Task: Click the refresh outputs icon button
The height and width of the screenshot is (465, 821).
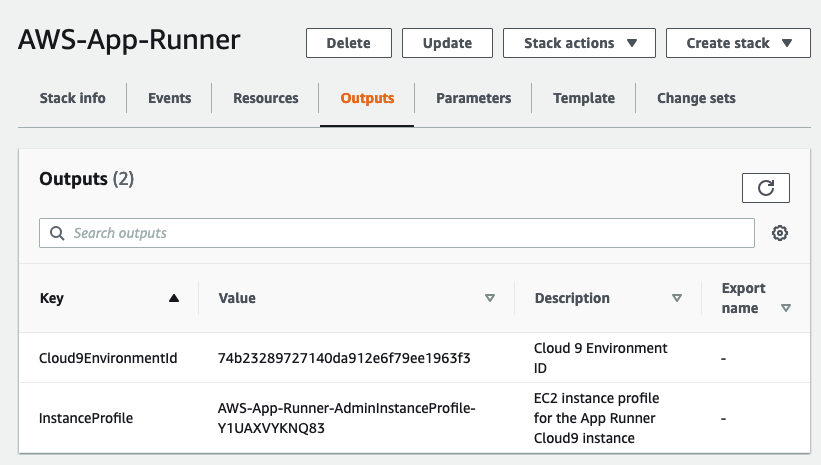Action: (x=765, y=188)
